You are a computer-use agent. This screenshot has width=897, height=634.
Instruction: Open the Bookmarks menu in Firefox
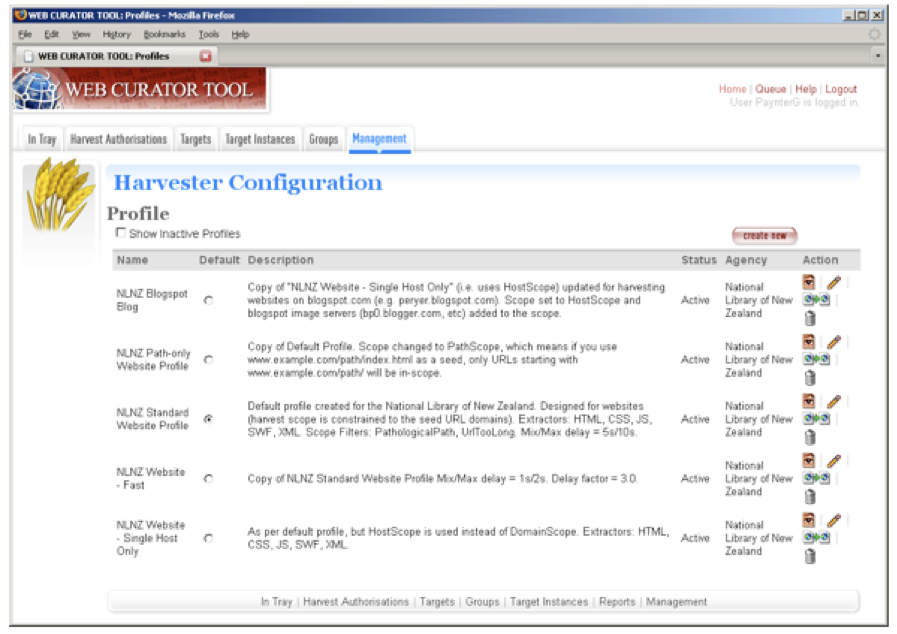164,34
